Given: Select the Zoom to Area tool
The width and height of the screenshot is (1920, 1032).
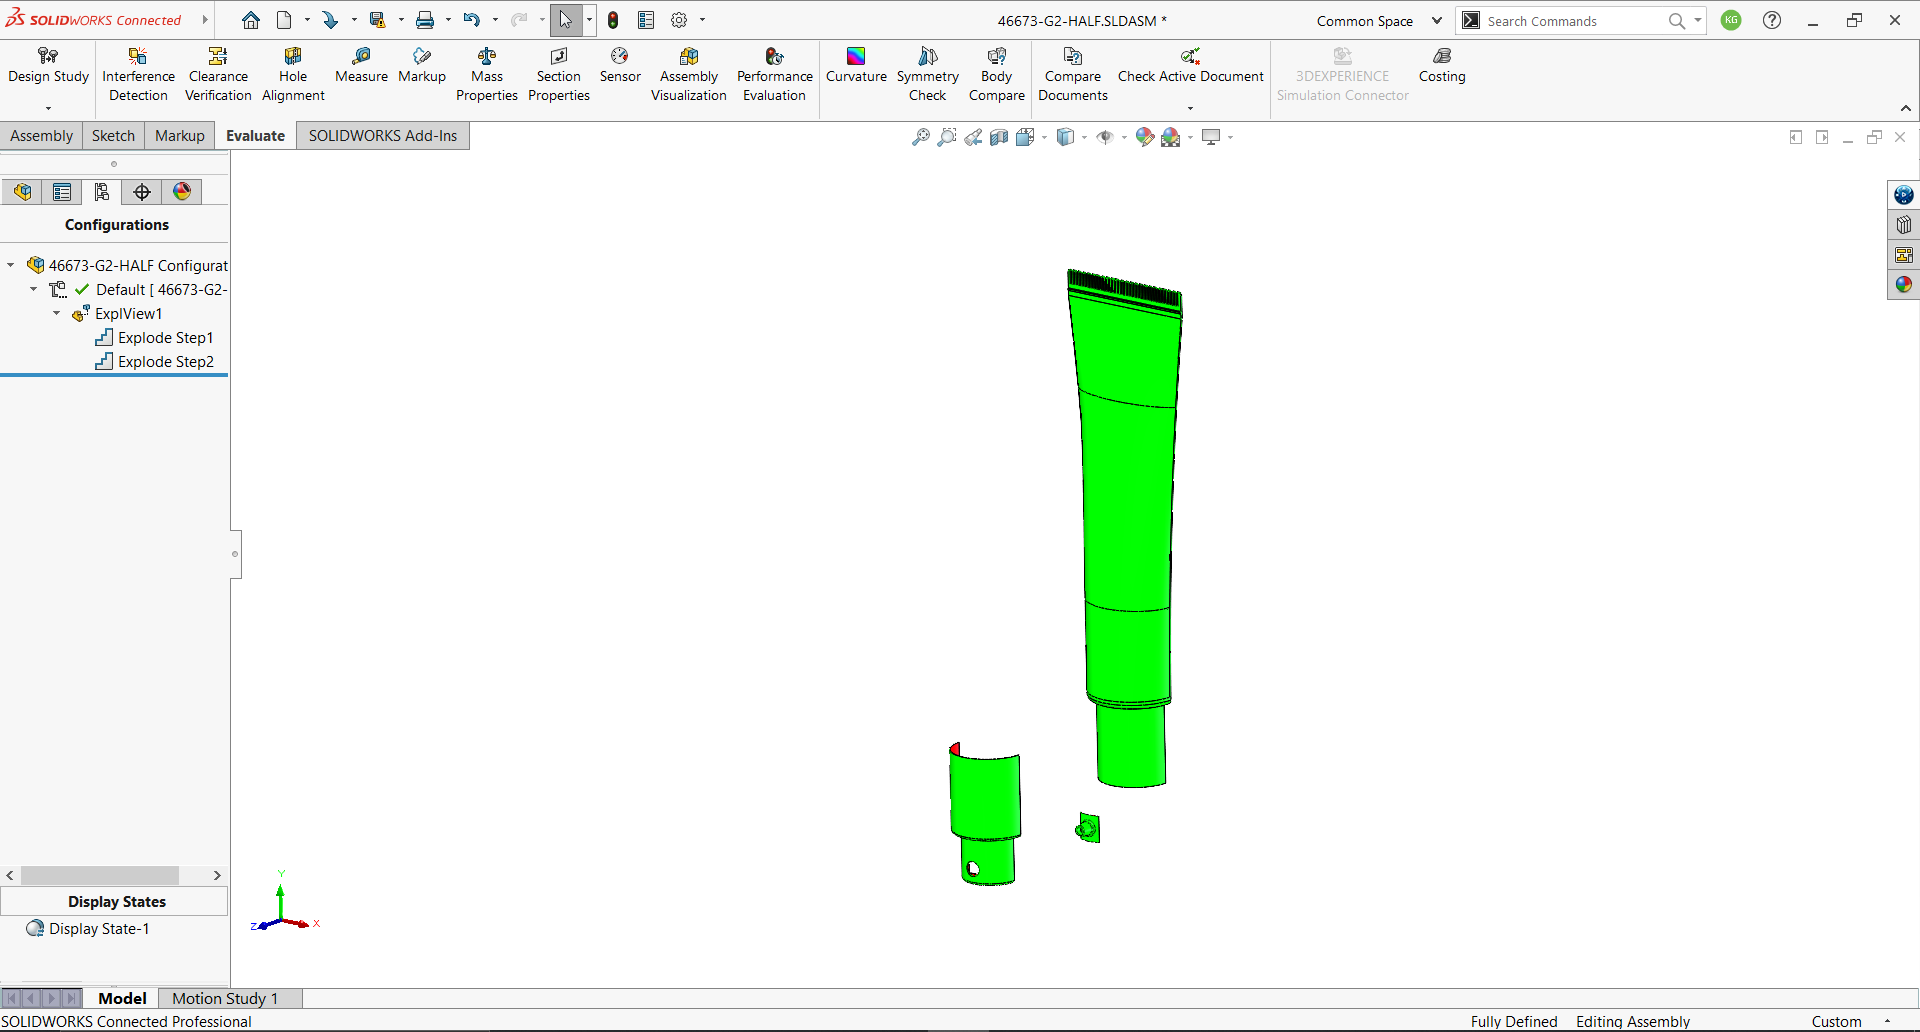Looking at the screenshot, I should pos(947,137).
